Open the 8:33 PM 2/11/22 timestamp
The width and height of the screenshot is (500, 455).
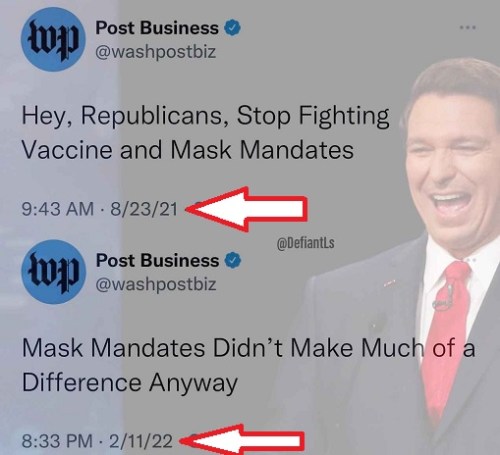97,441
